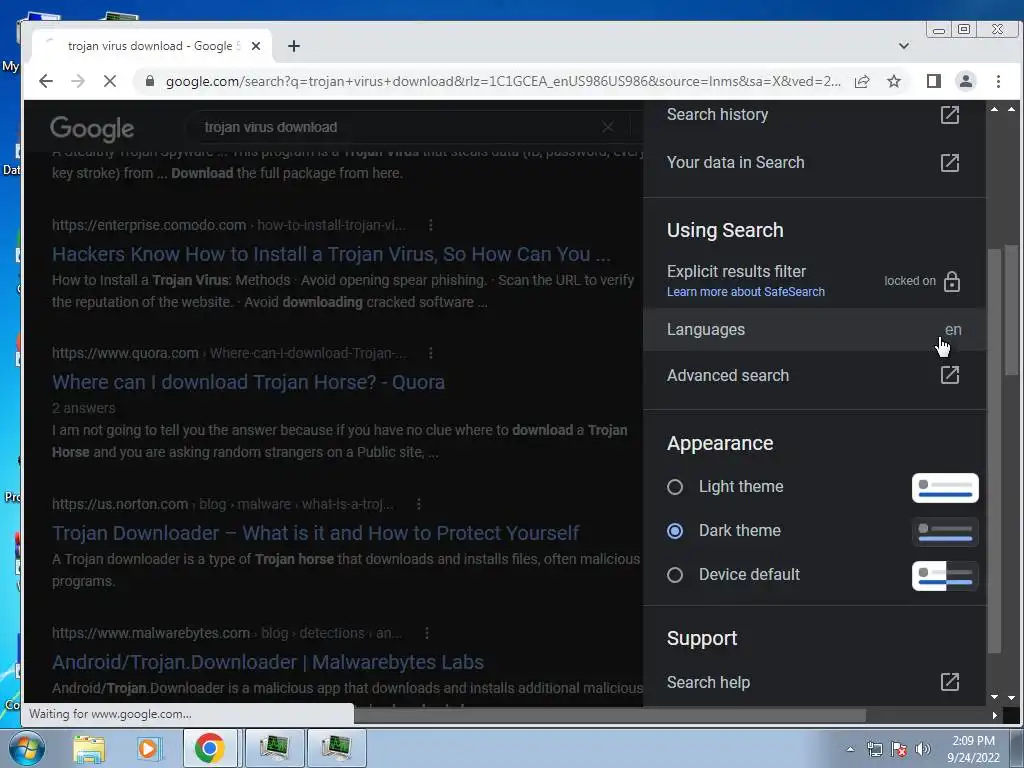Click the volume speaker tray icon
This screenshot has width=1024, height=768.
click(922, 749)
